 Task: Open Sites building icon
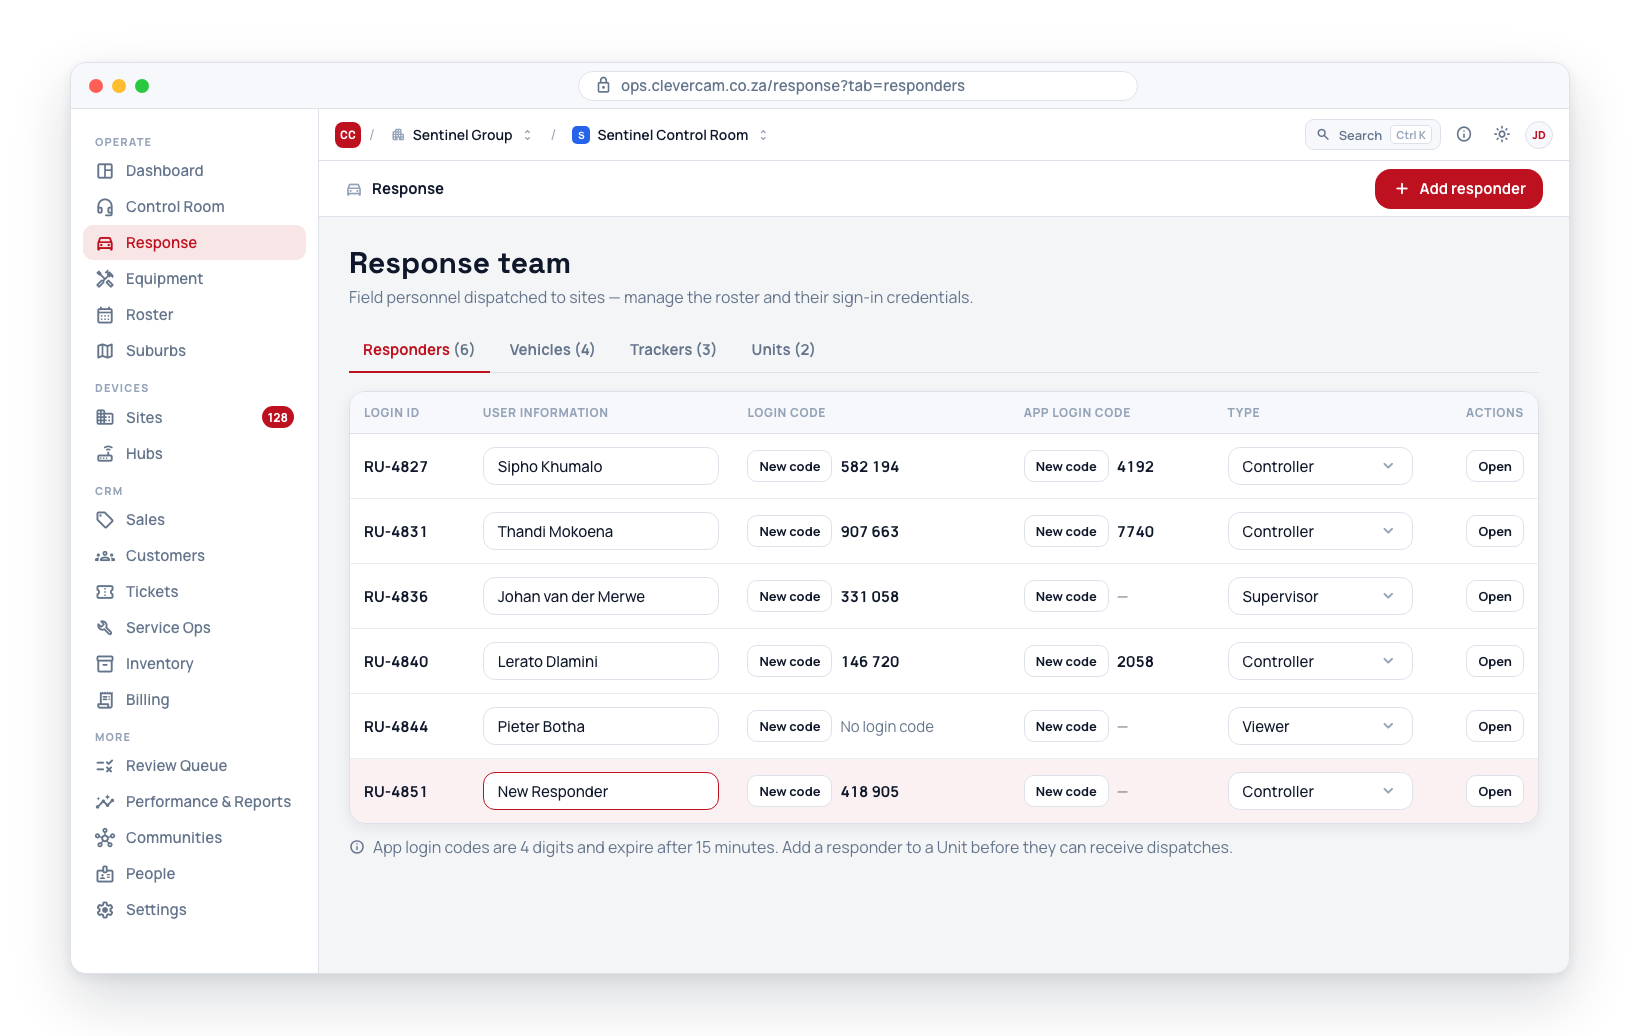tap(105, 418)
